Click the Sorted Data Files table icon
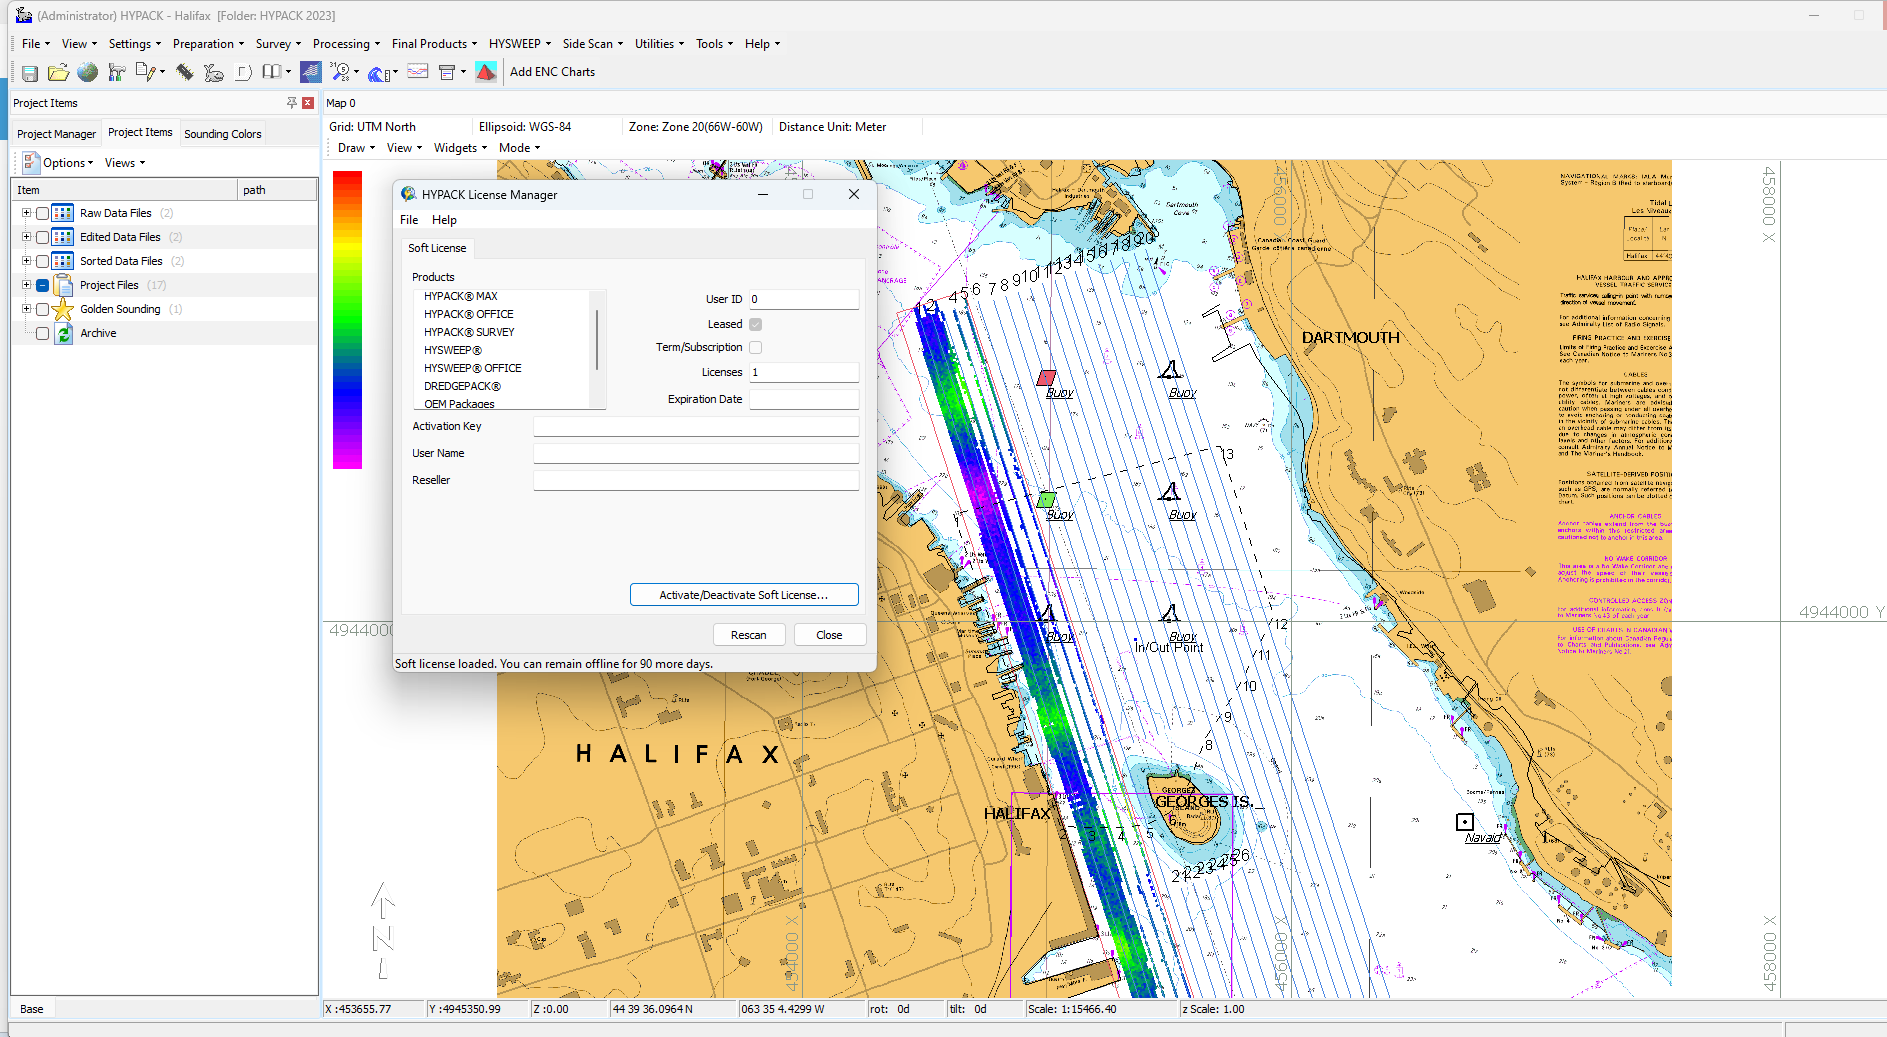Image resolution: width=1887 pixels, height=1037 pixels. pyautogui.click(x=63, y=261)
